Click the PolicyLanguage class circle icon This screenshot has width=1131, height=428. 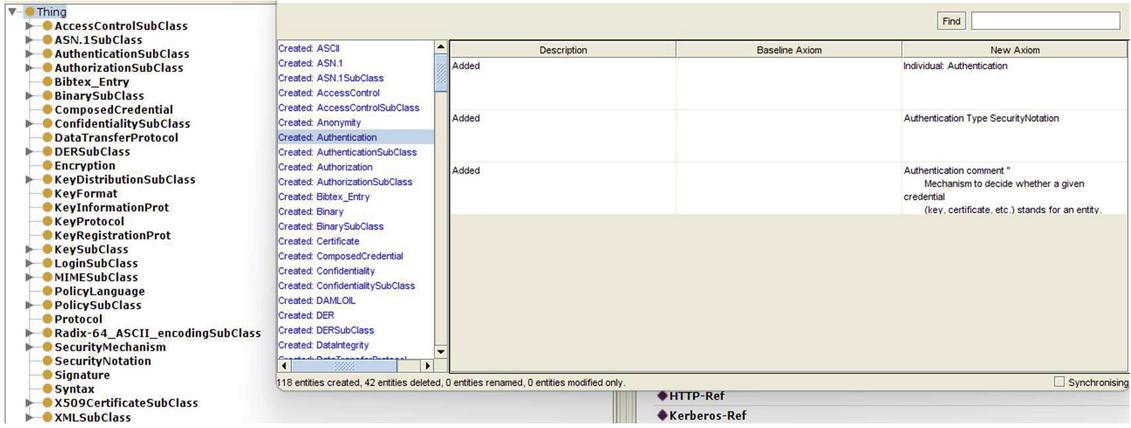pyautogui.click(x=46, y=291)
